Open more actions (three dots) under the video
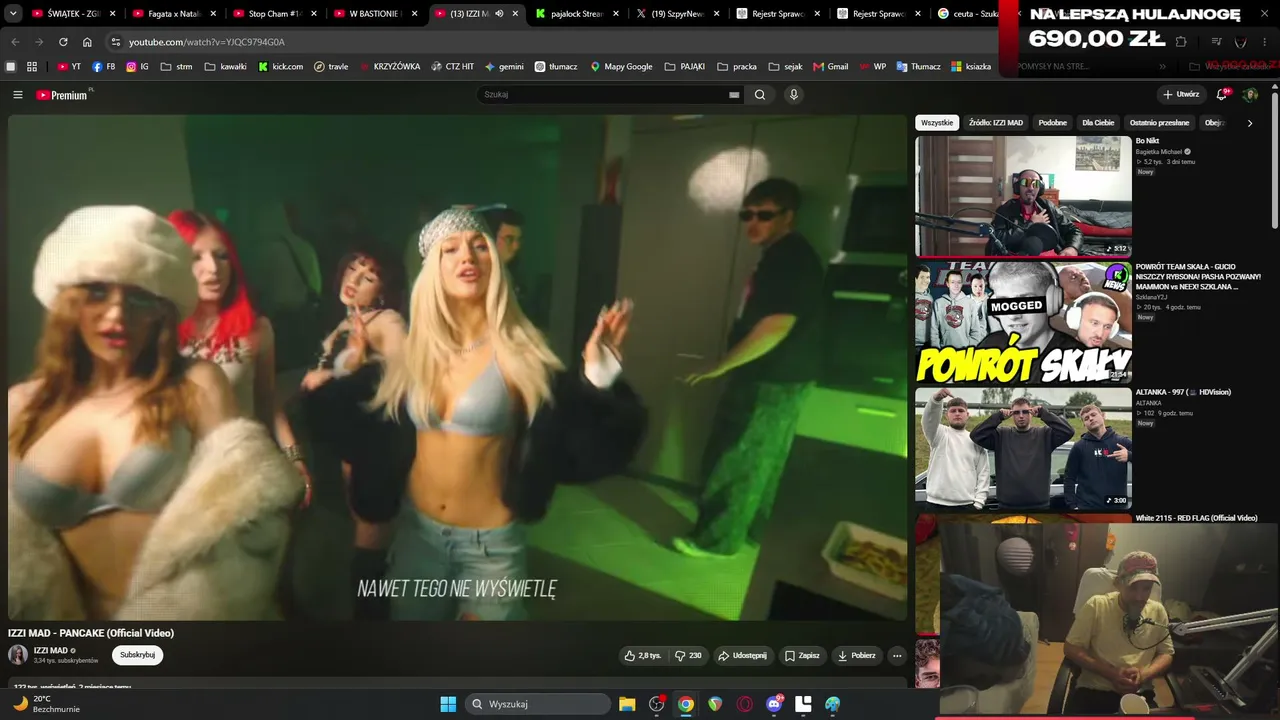Screen dimensions: 1280x720 coord(897,656)
